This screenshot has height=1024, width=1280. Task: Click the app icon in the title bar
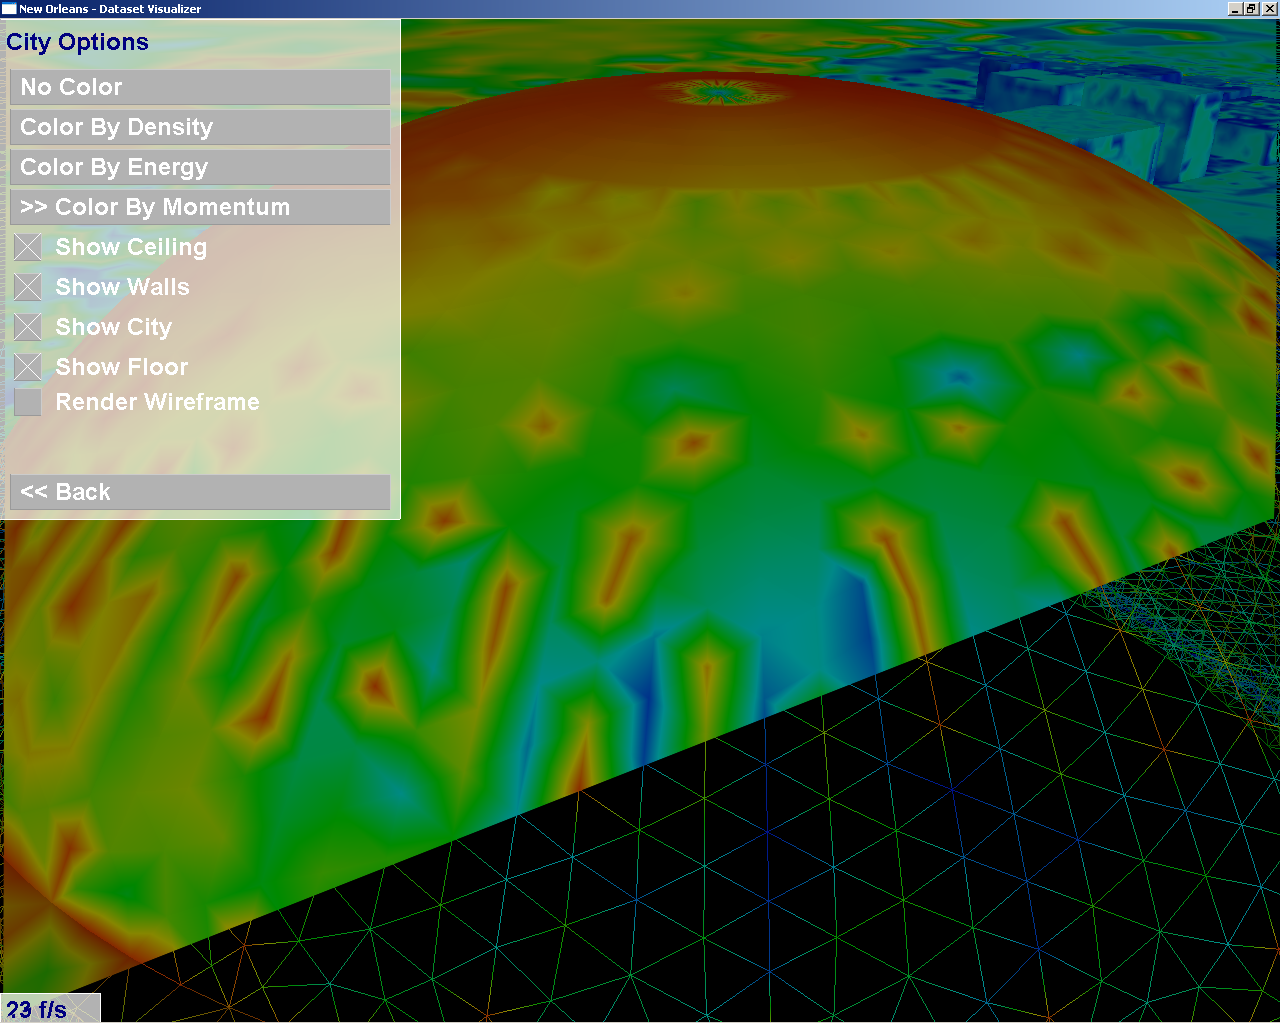point(9,8)
